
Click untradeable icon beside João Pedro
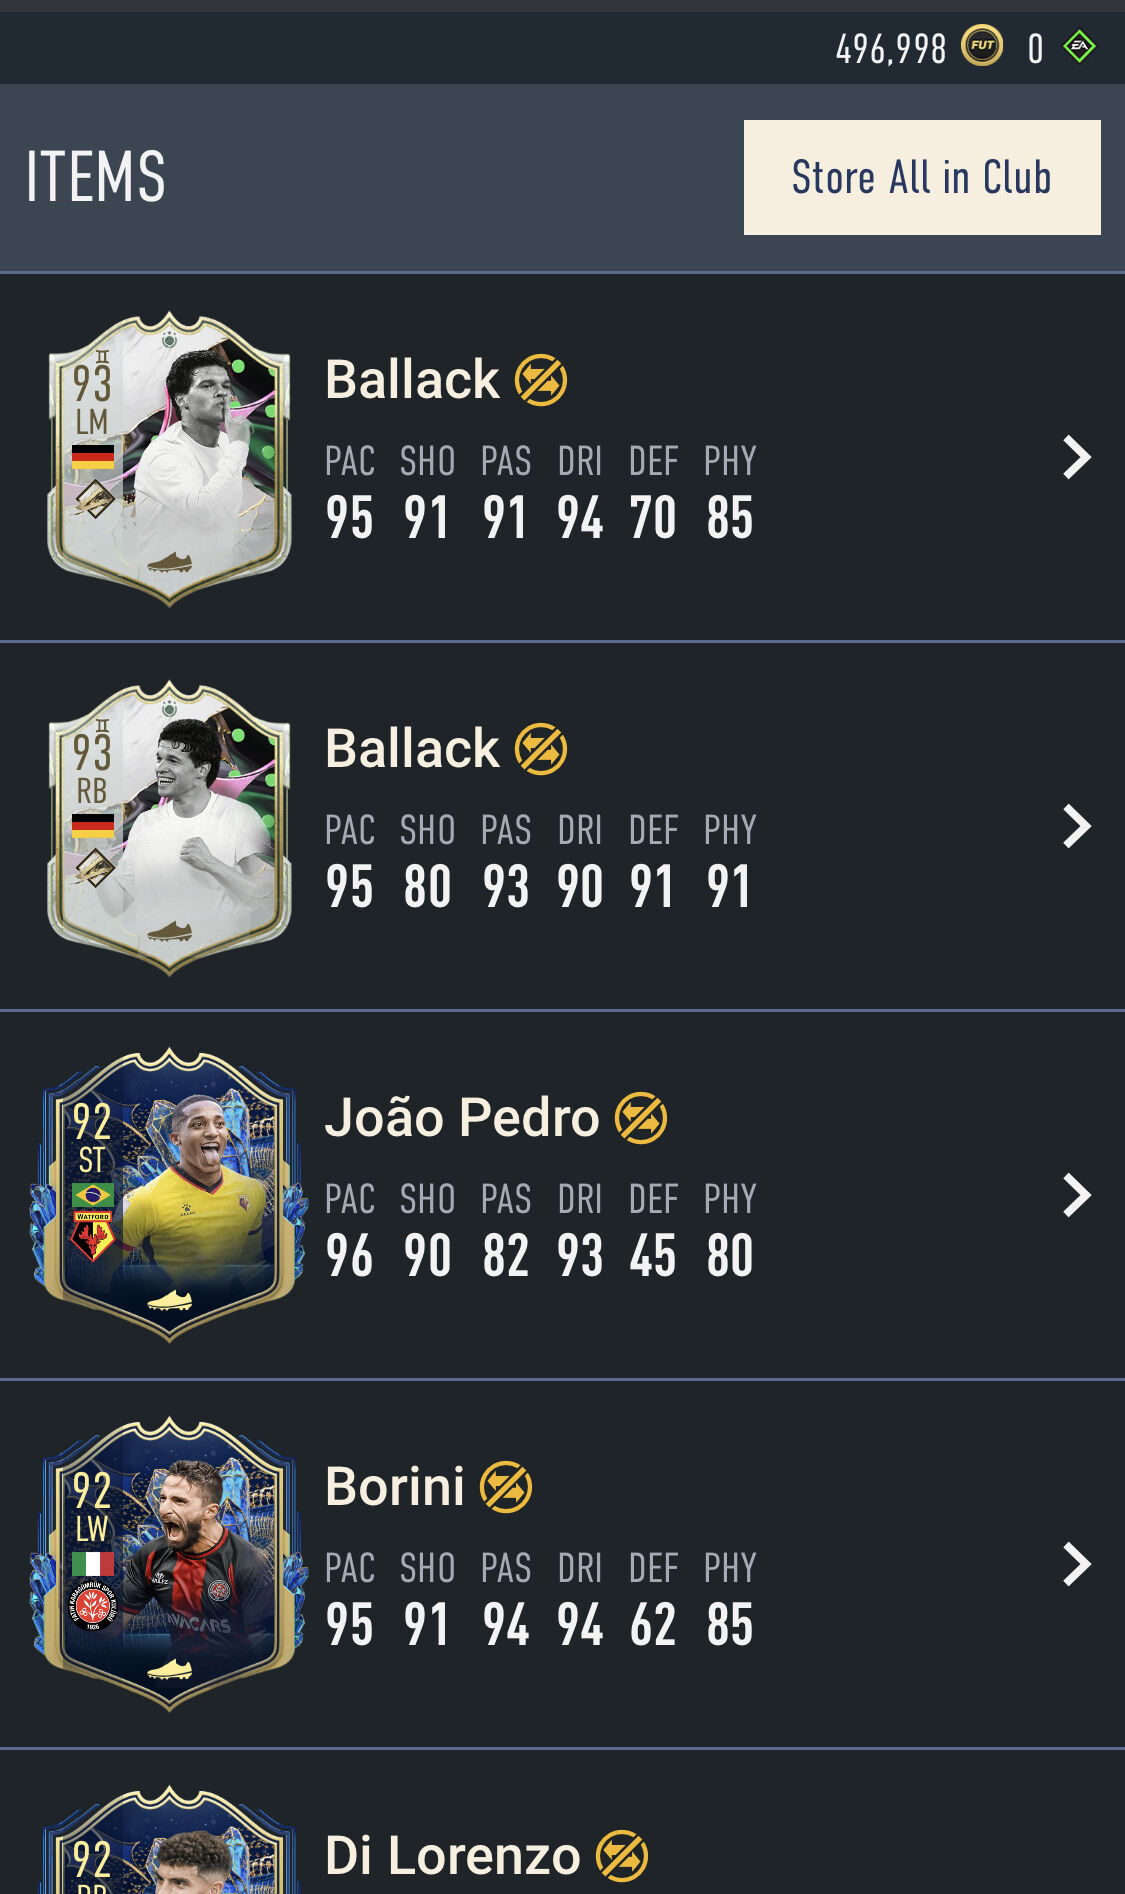pos(641,1118)
